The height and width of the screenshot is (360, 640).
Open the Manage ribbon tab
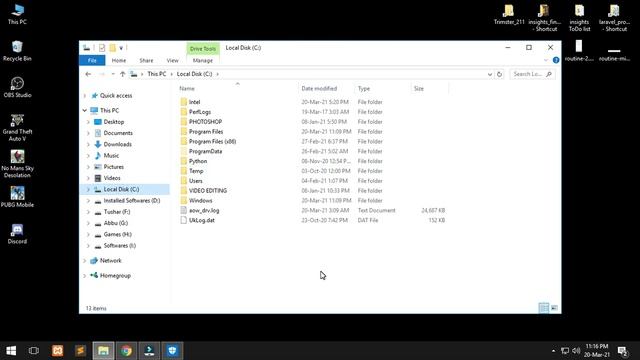pyautogui.click(x=203, y=60)
